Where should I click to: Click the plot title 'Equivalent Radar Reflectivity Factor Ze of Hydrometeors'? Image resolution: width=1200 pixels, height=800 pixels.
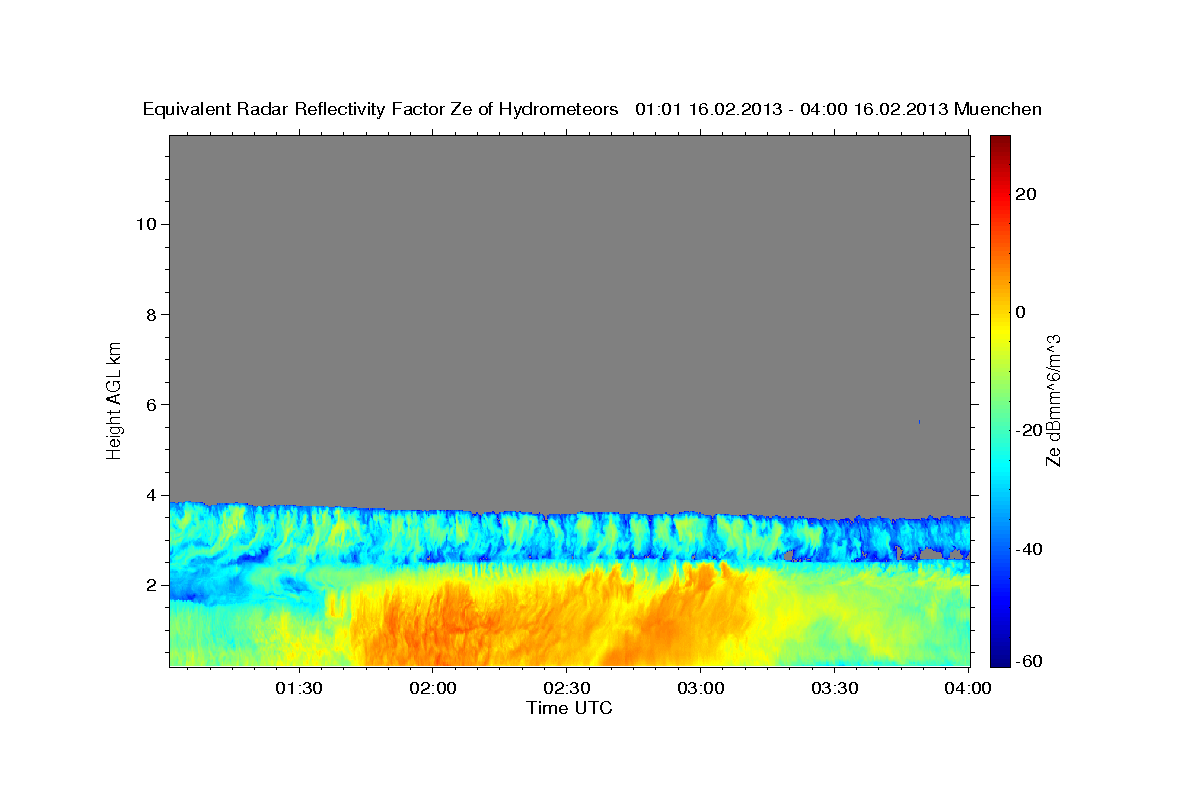coord(381,109)
